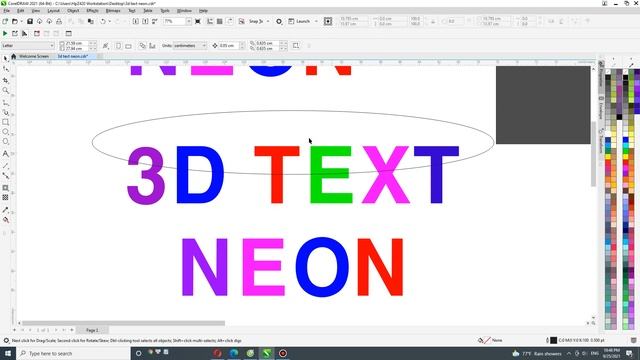Click the dark gray rectangle object
Image resolution: width=640 pixels, height=360 pixels.
pos(543,105)
